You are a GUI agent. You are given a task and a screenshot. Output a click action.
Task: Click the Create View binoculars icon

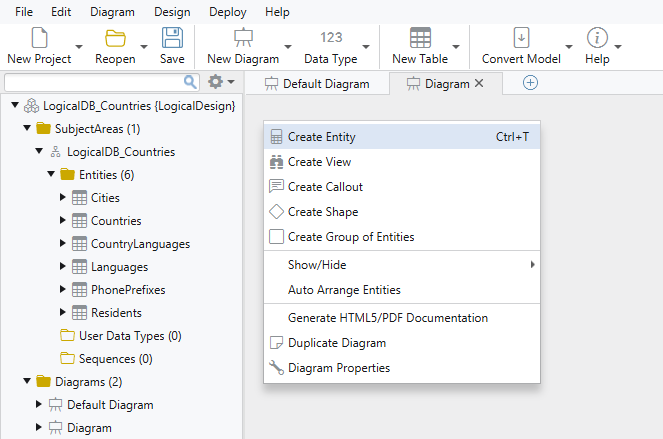click(x=276, y=162)
